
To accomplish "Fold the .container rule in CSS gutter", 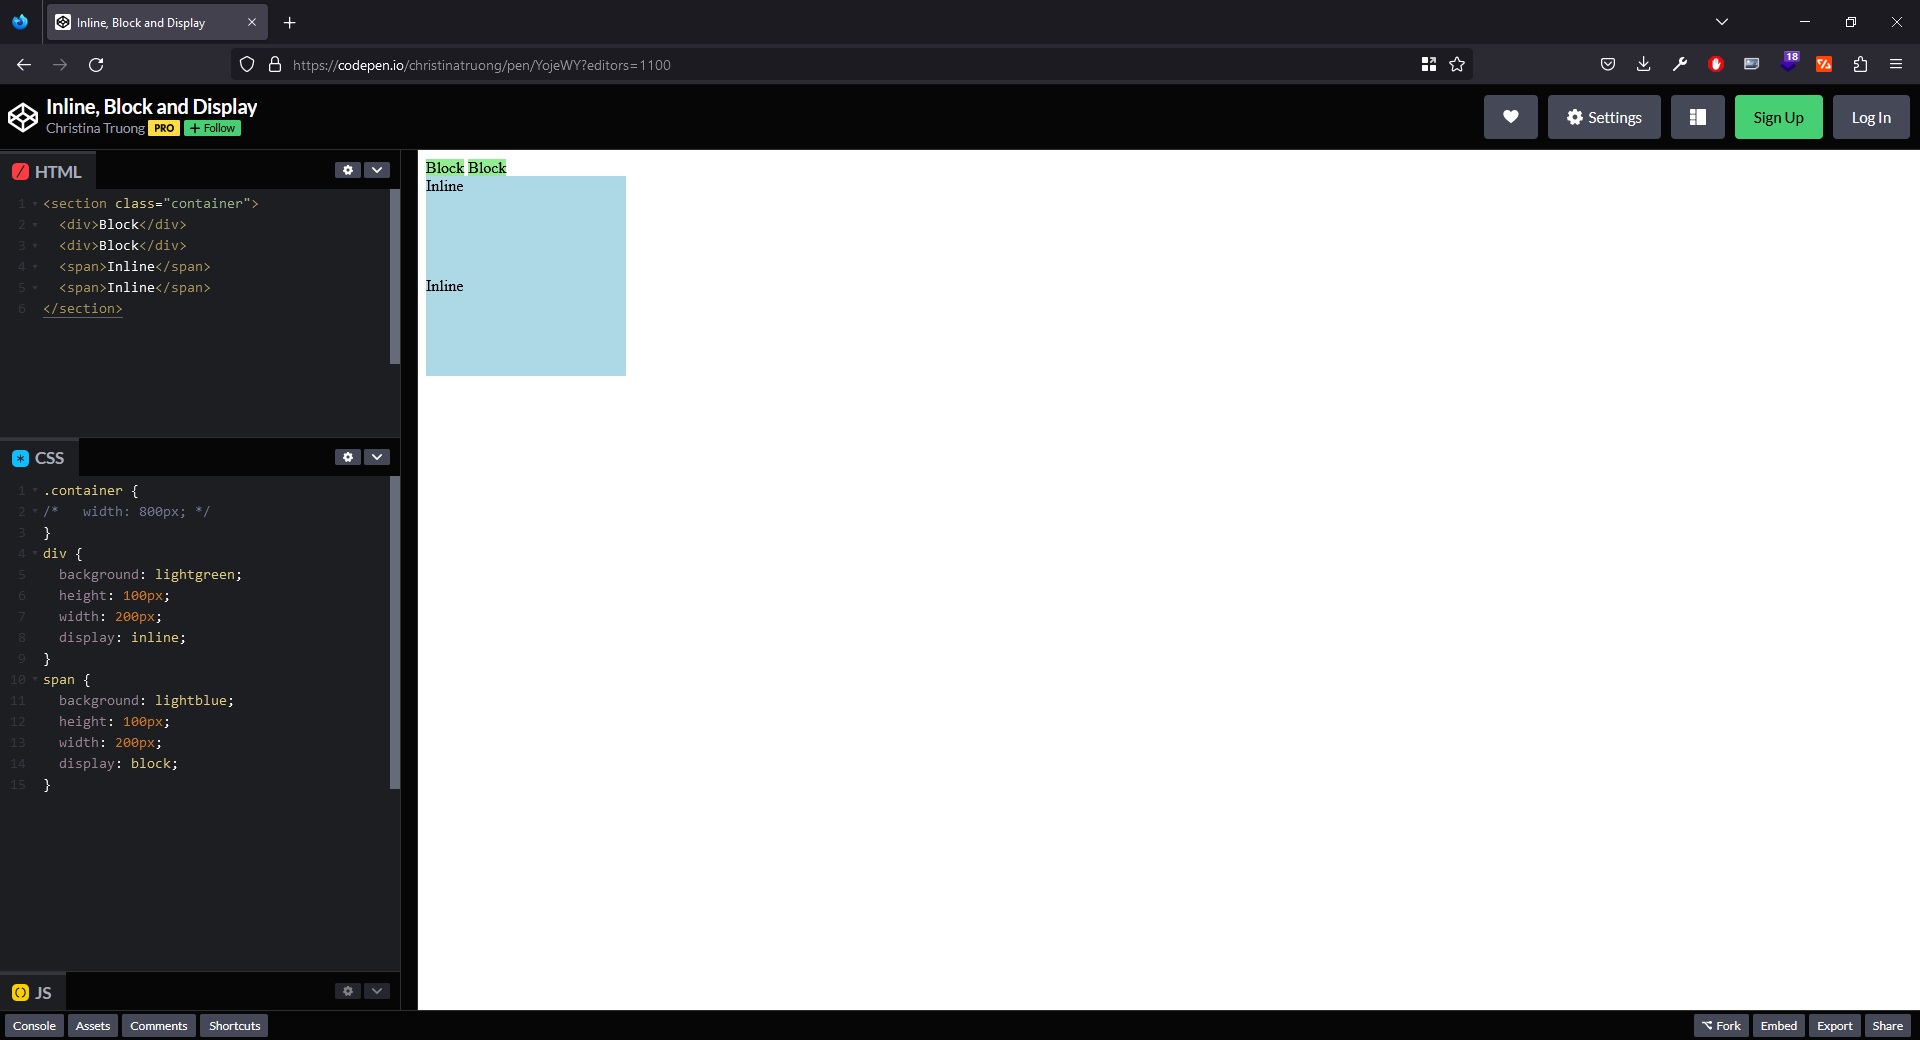I will point(35,491).
